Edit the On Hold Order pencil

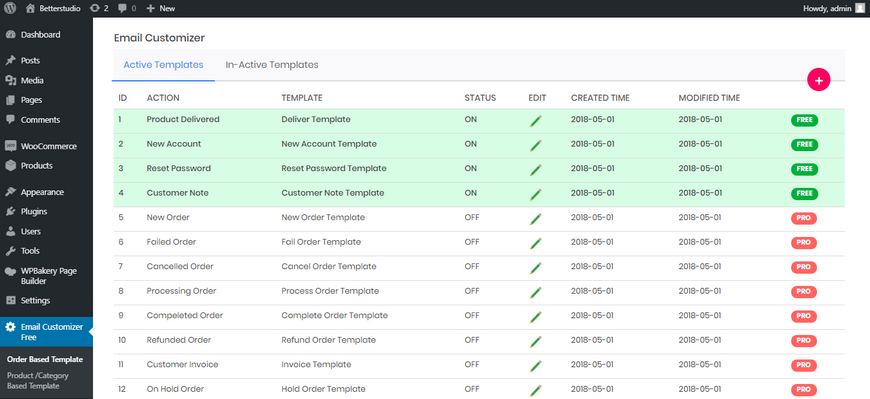point(535,390)
